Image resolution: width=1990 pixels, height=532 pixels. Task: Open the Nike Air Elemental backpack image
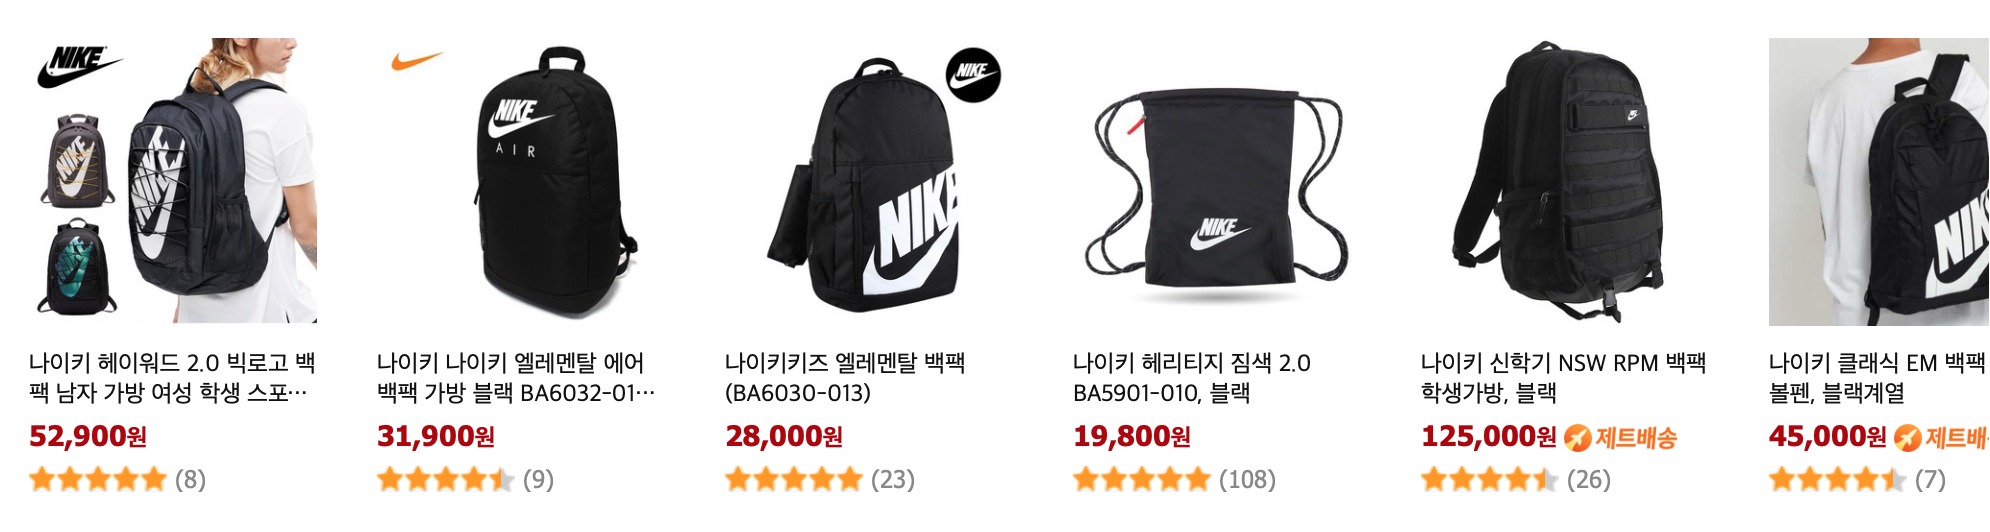click(521, 181)
